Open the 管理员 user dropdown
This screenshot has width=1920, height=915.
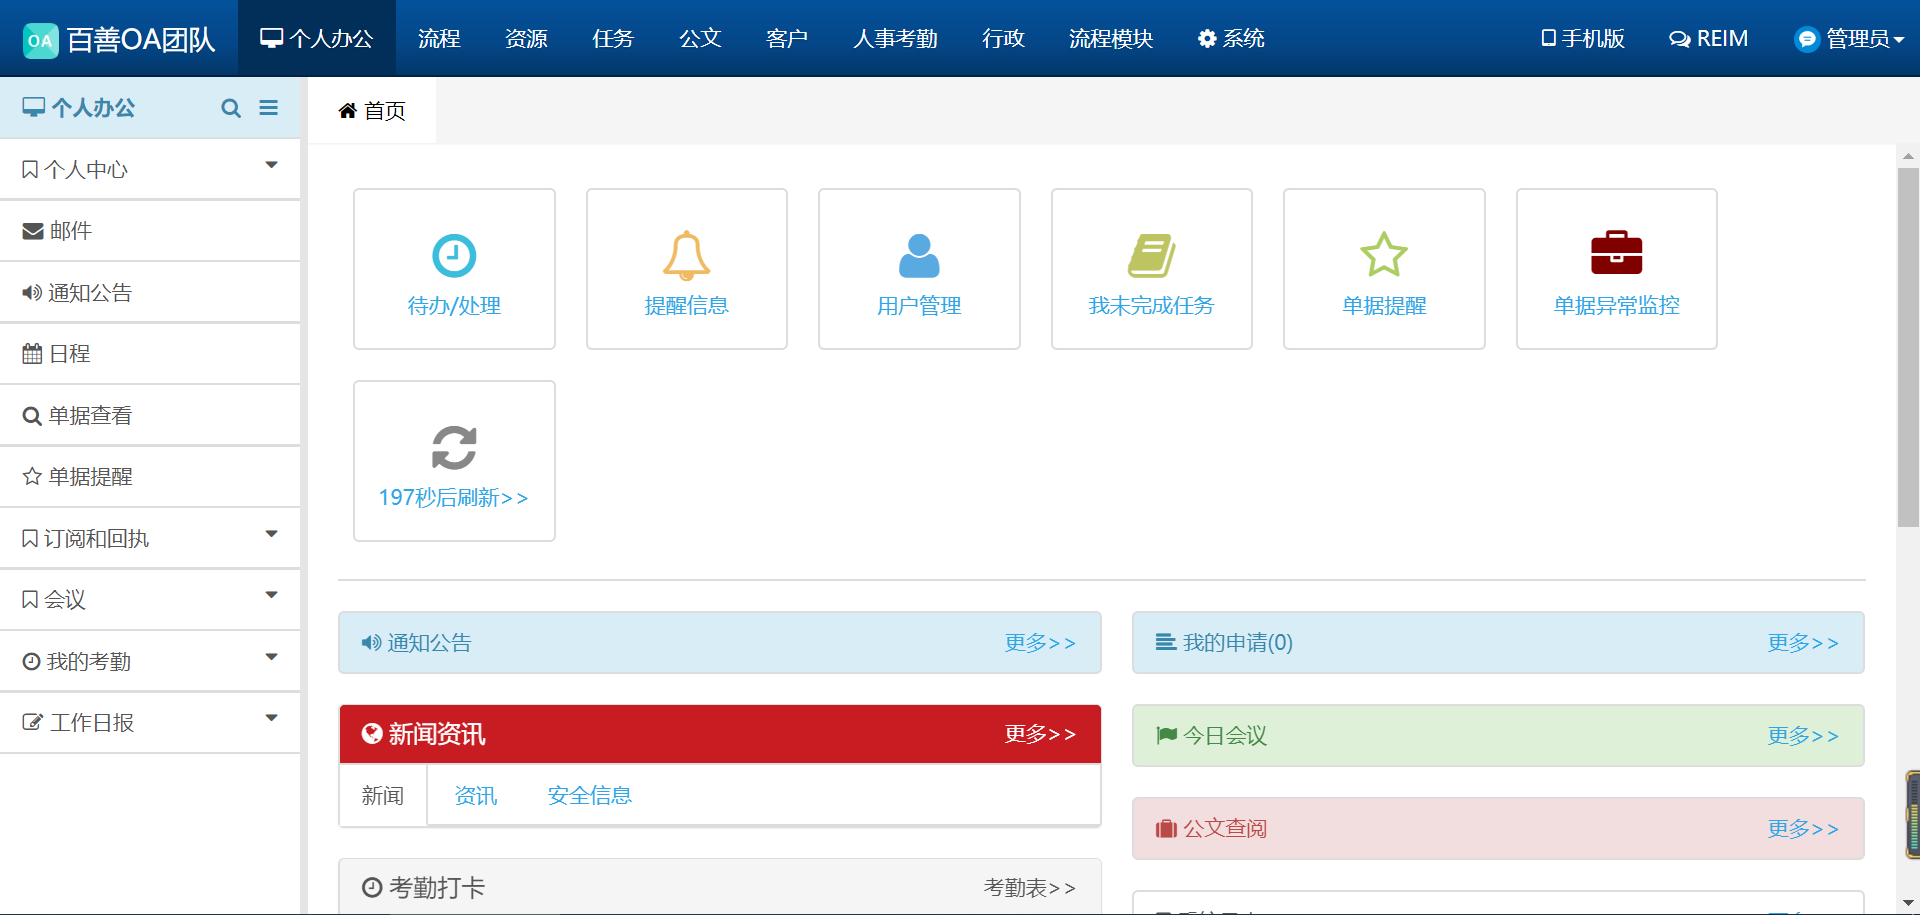(1849, 39)
